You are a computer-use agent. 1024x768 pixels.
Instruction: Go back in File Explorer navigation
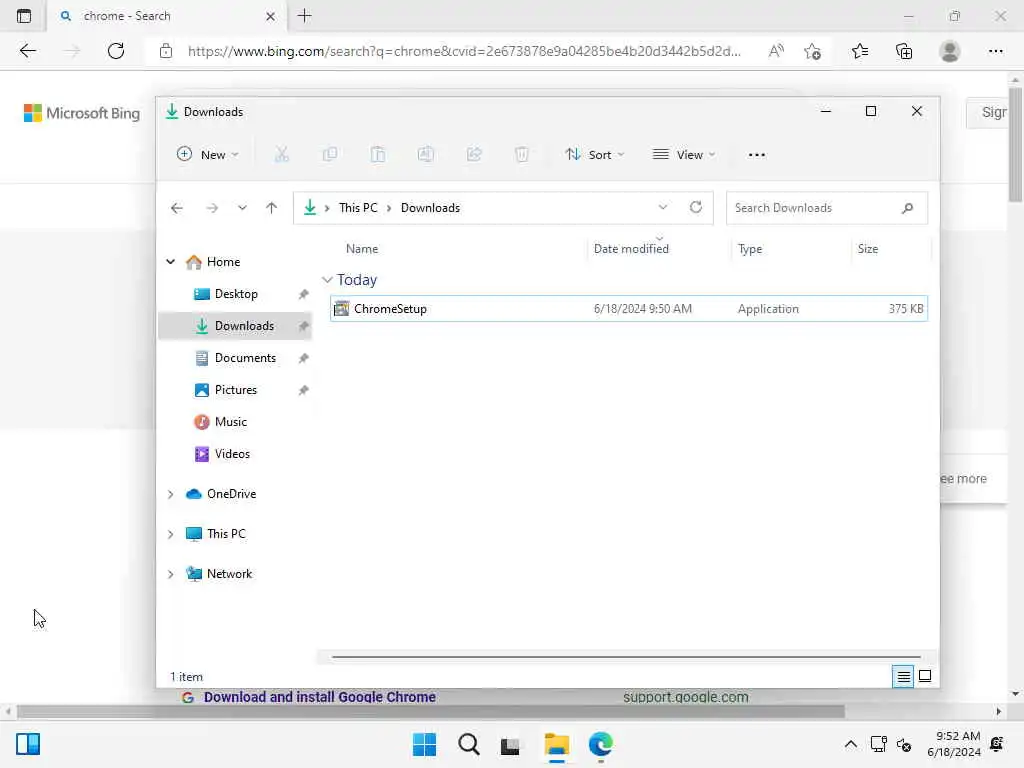176,208
